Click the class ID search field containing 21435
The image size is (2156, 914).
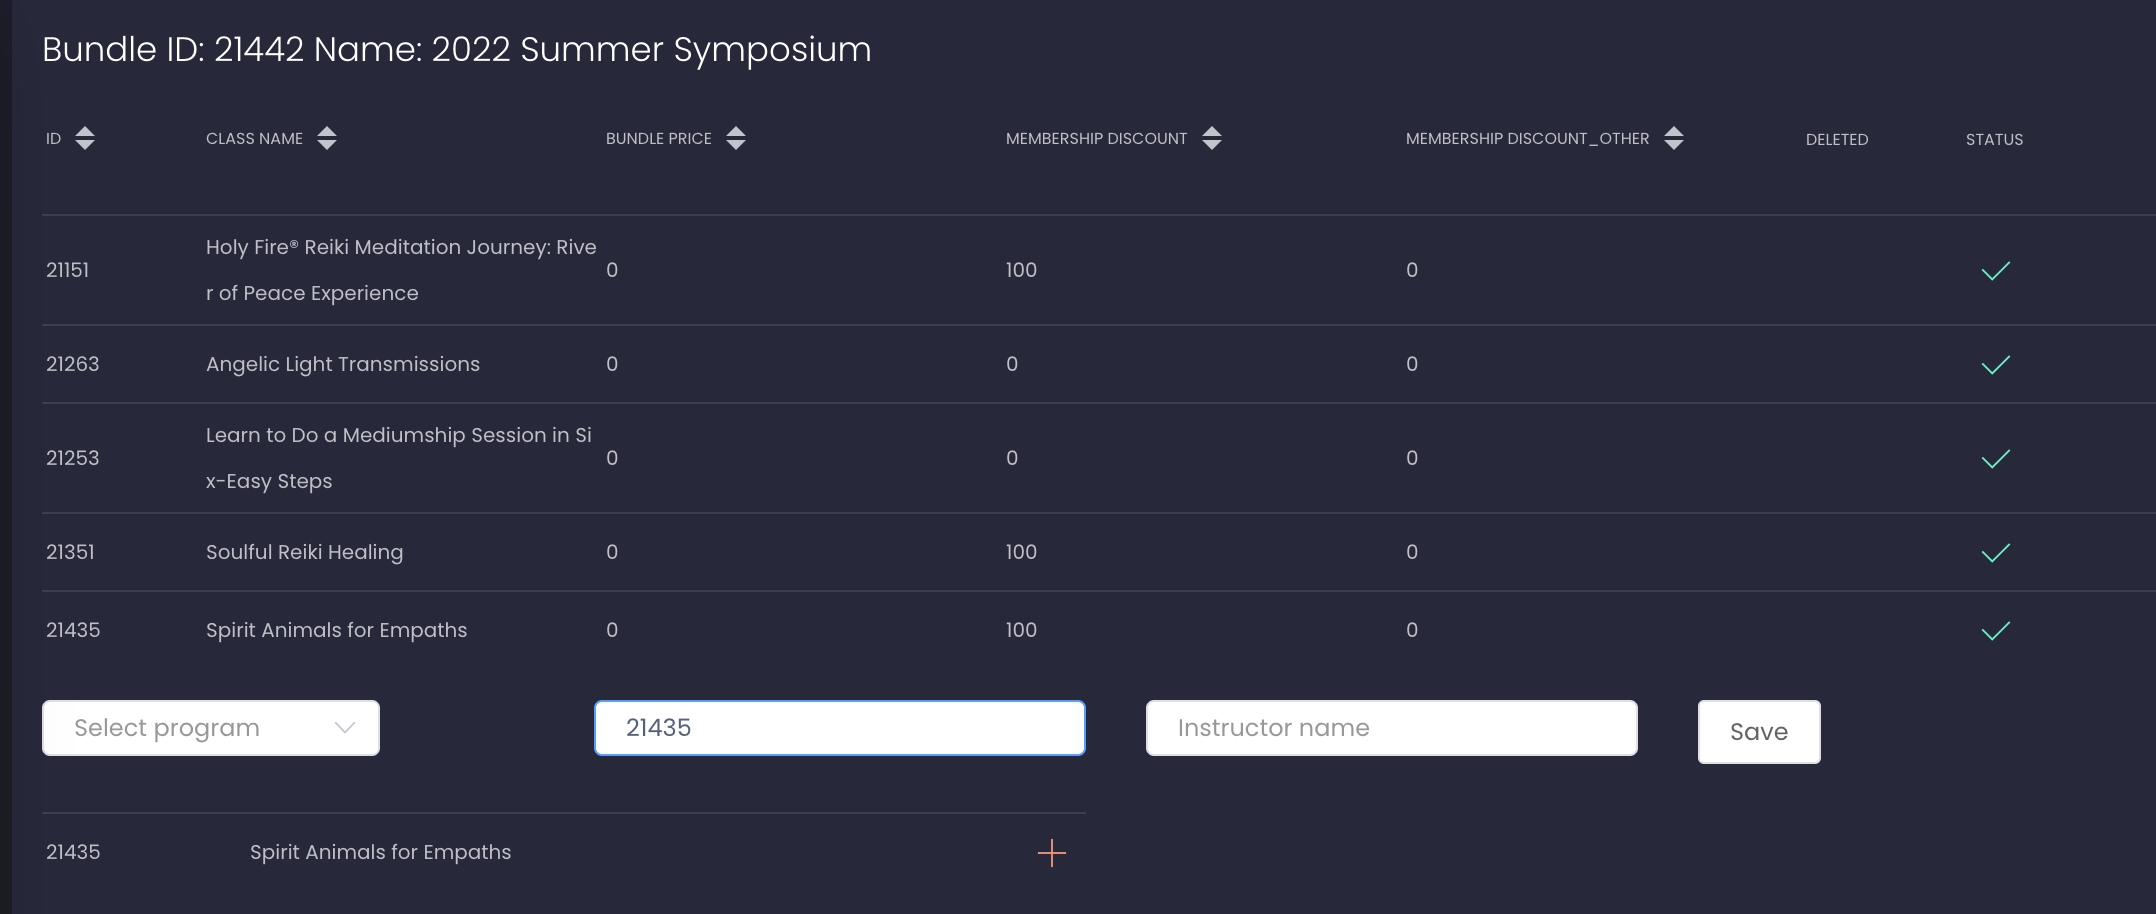coord(839,728)
